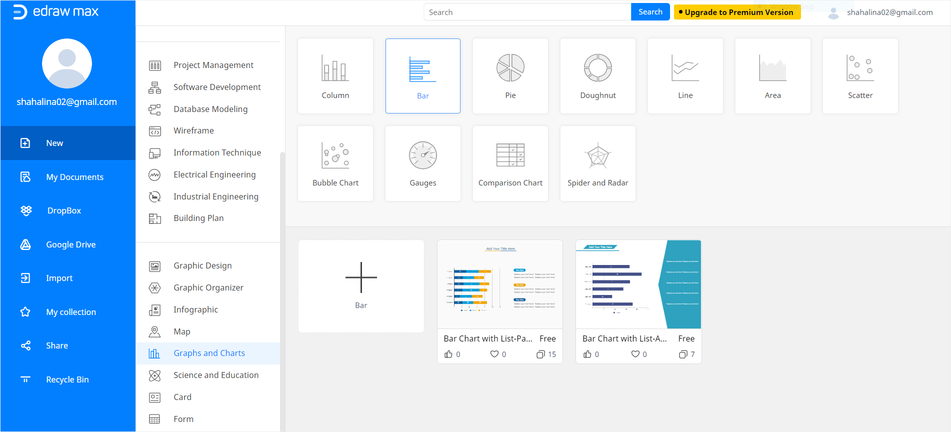Image resolution: width=951 pixels, height=432 pixels.
Task: Select the Infographic category
Action: [208, 309]
